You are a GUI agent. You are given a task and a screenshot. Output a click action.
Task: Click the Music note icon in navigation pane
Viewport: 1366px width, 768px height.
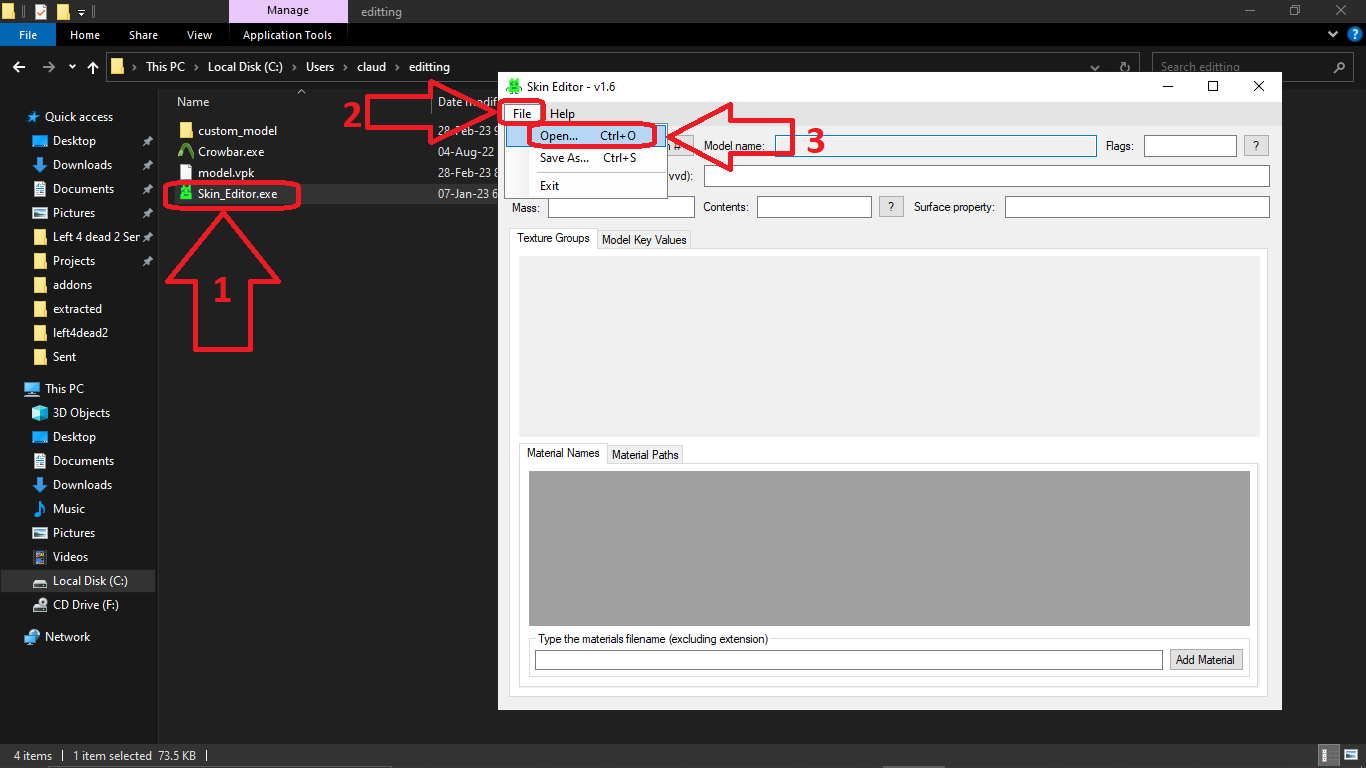point(40,509)
